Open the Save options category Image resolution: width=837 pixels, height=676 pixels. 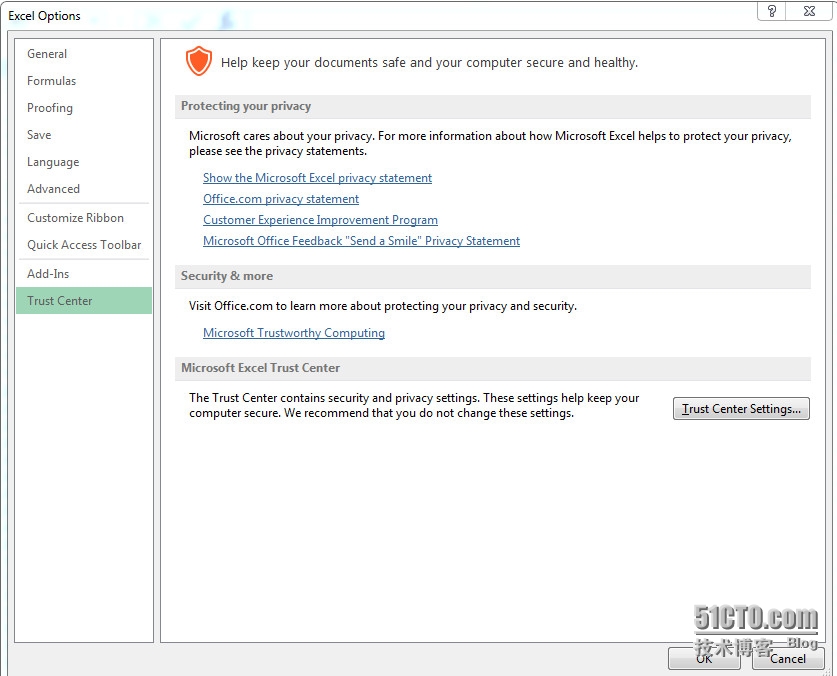coord(84,135)
